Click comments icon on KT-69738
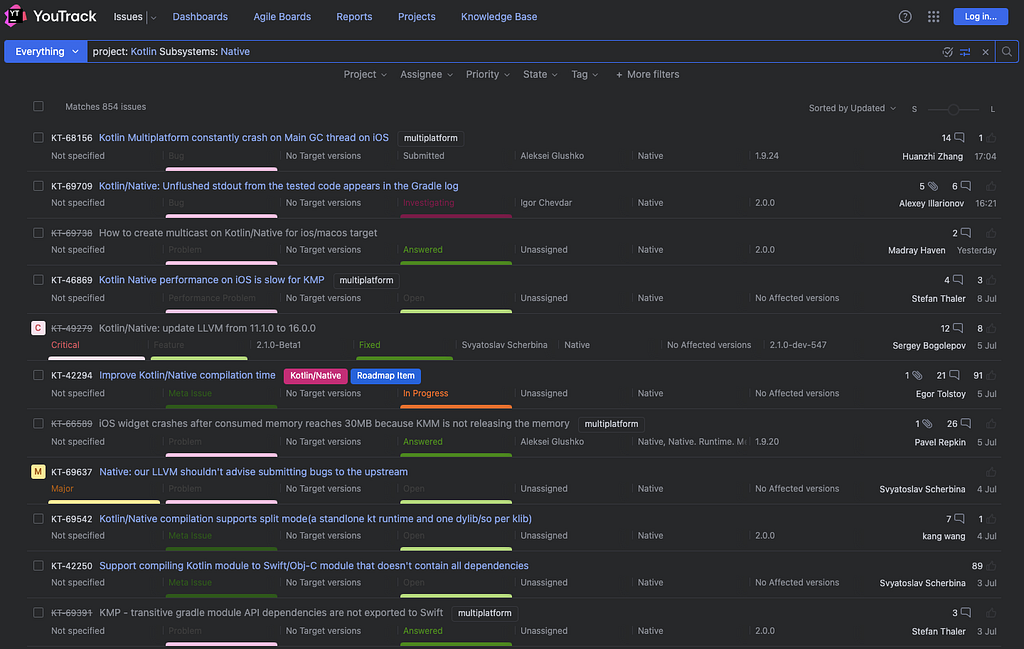1024x649 pixels. pyautogui.click(x=965, y=233)
